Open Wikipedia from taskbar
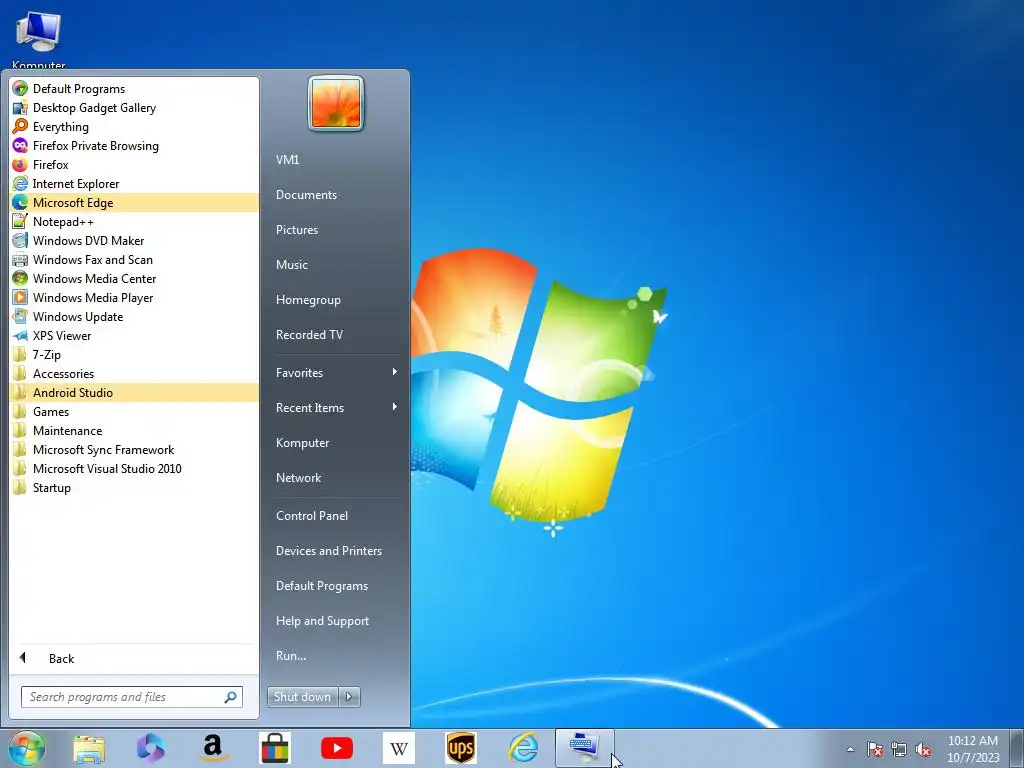 (398, 748)
